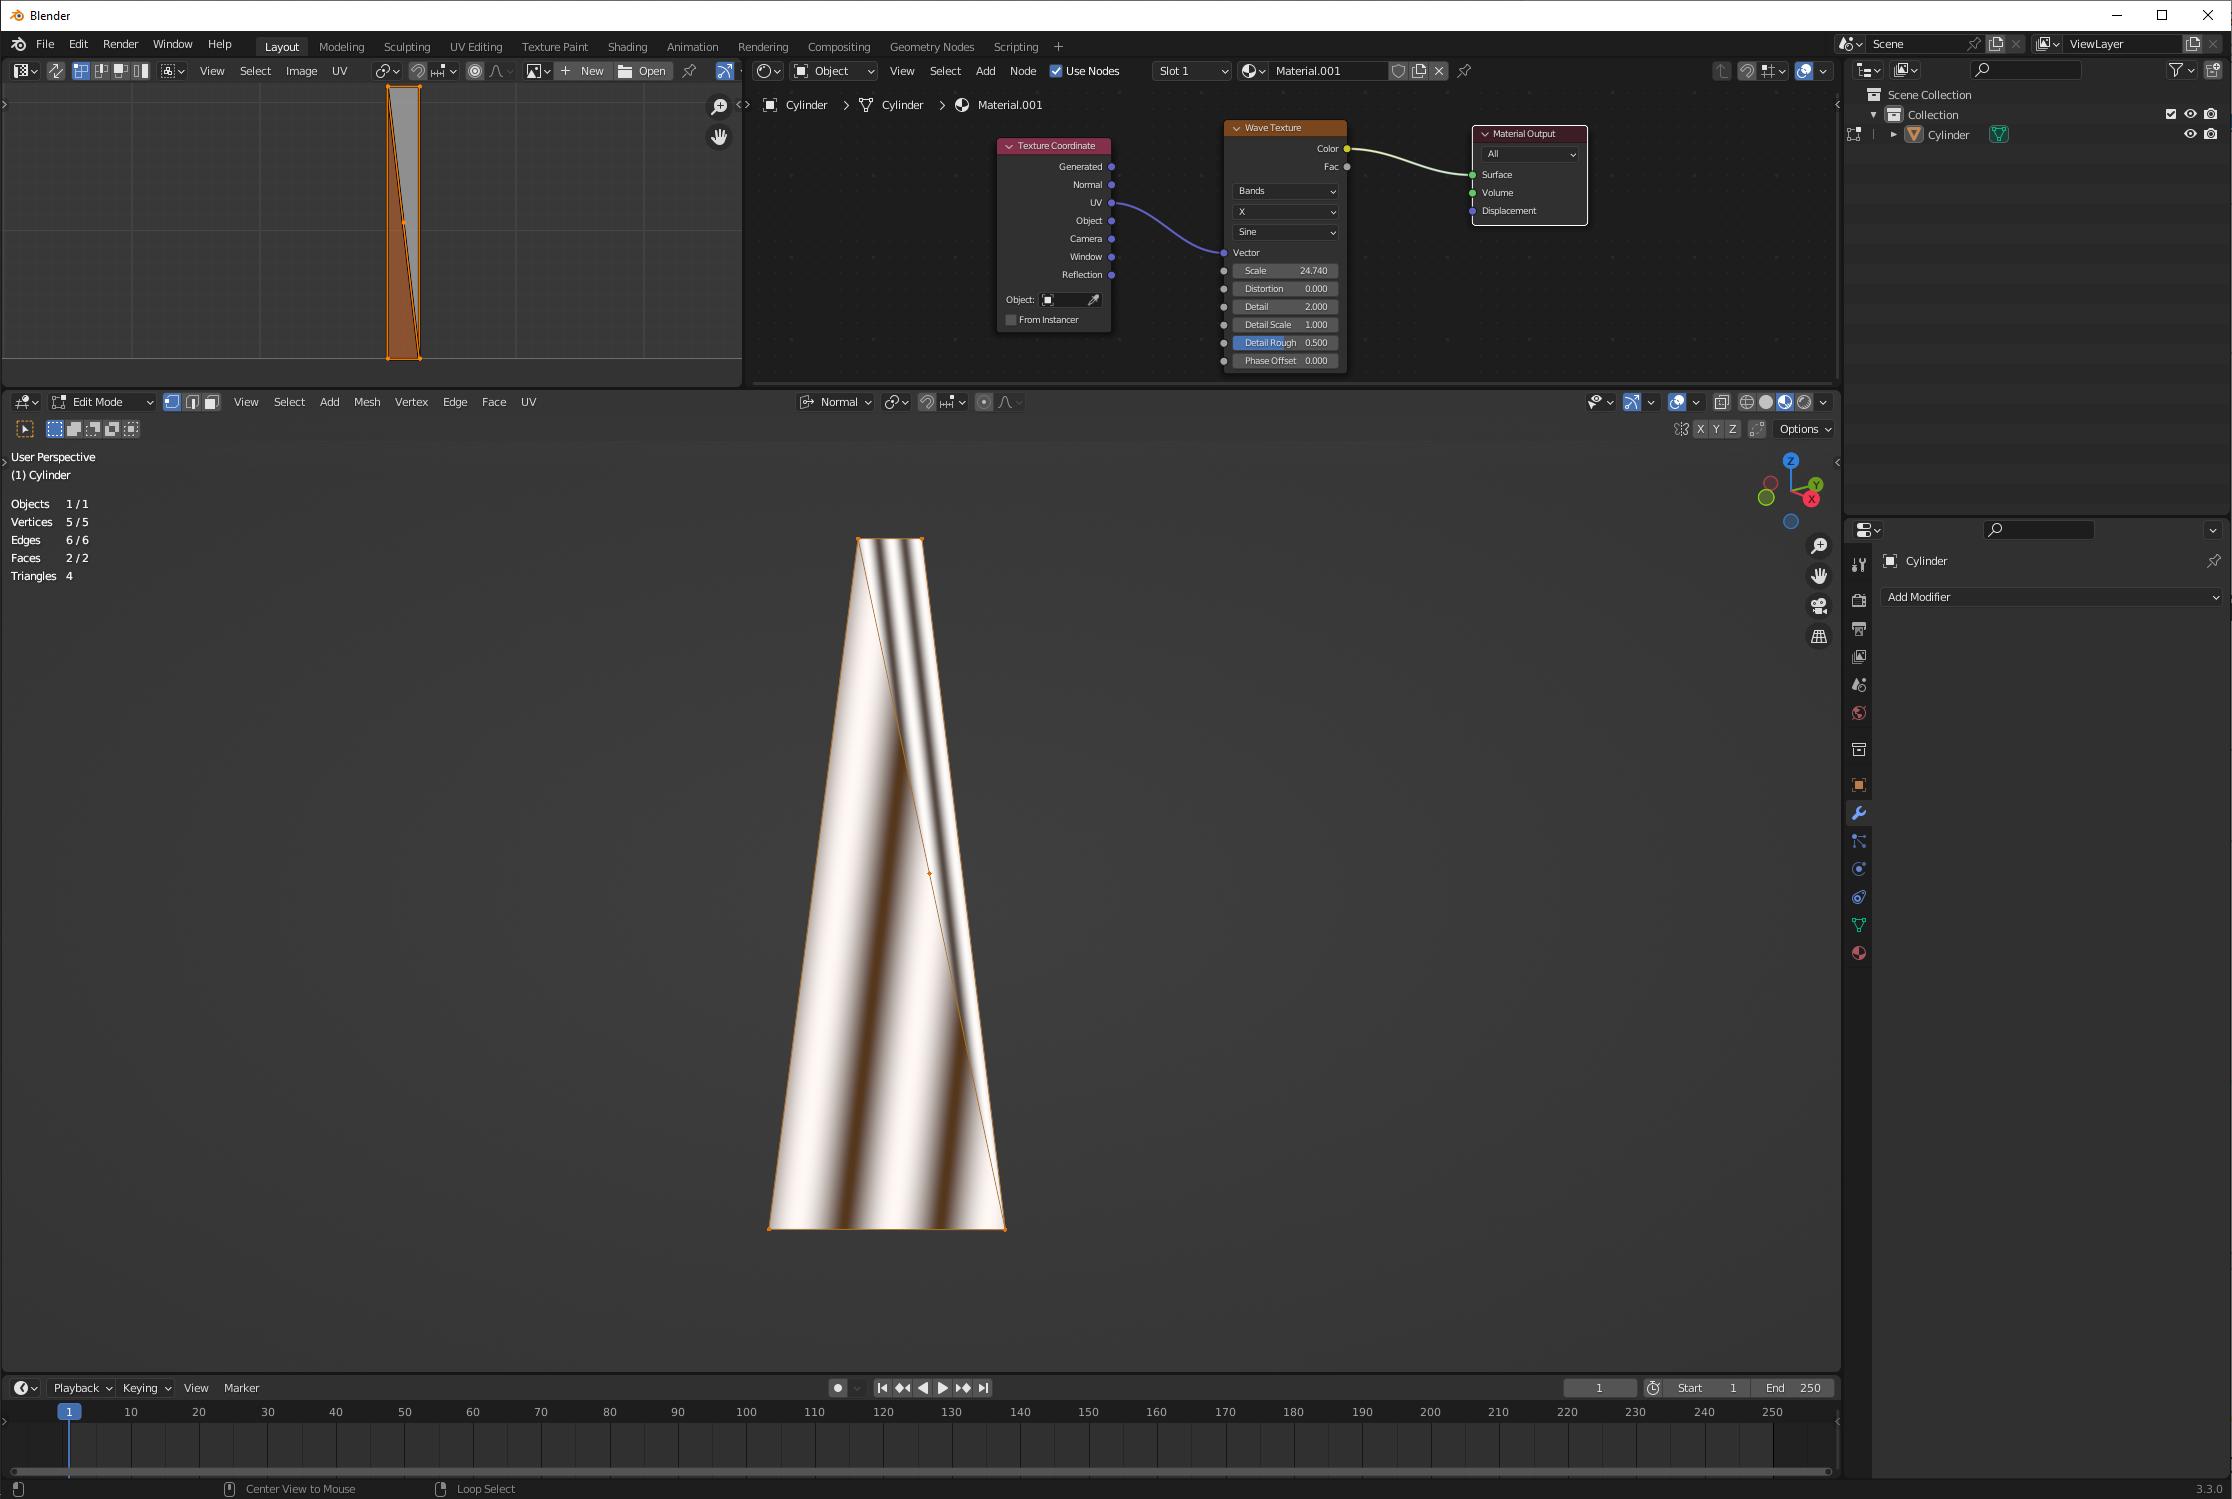Screen dimensions: 2232x1499
Task: Open the Object properties tab
Action: click(x=1859, y=785)
